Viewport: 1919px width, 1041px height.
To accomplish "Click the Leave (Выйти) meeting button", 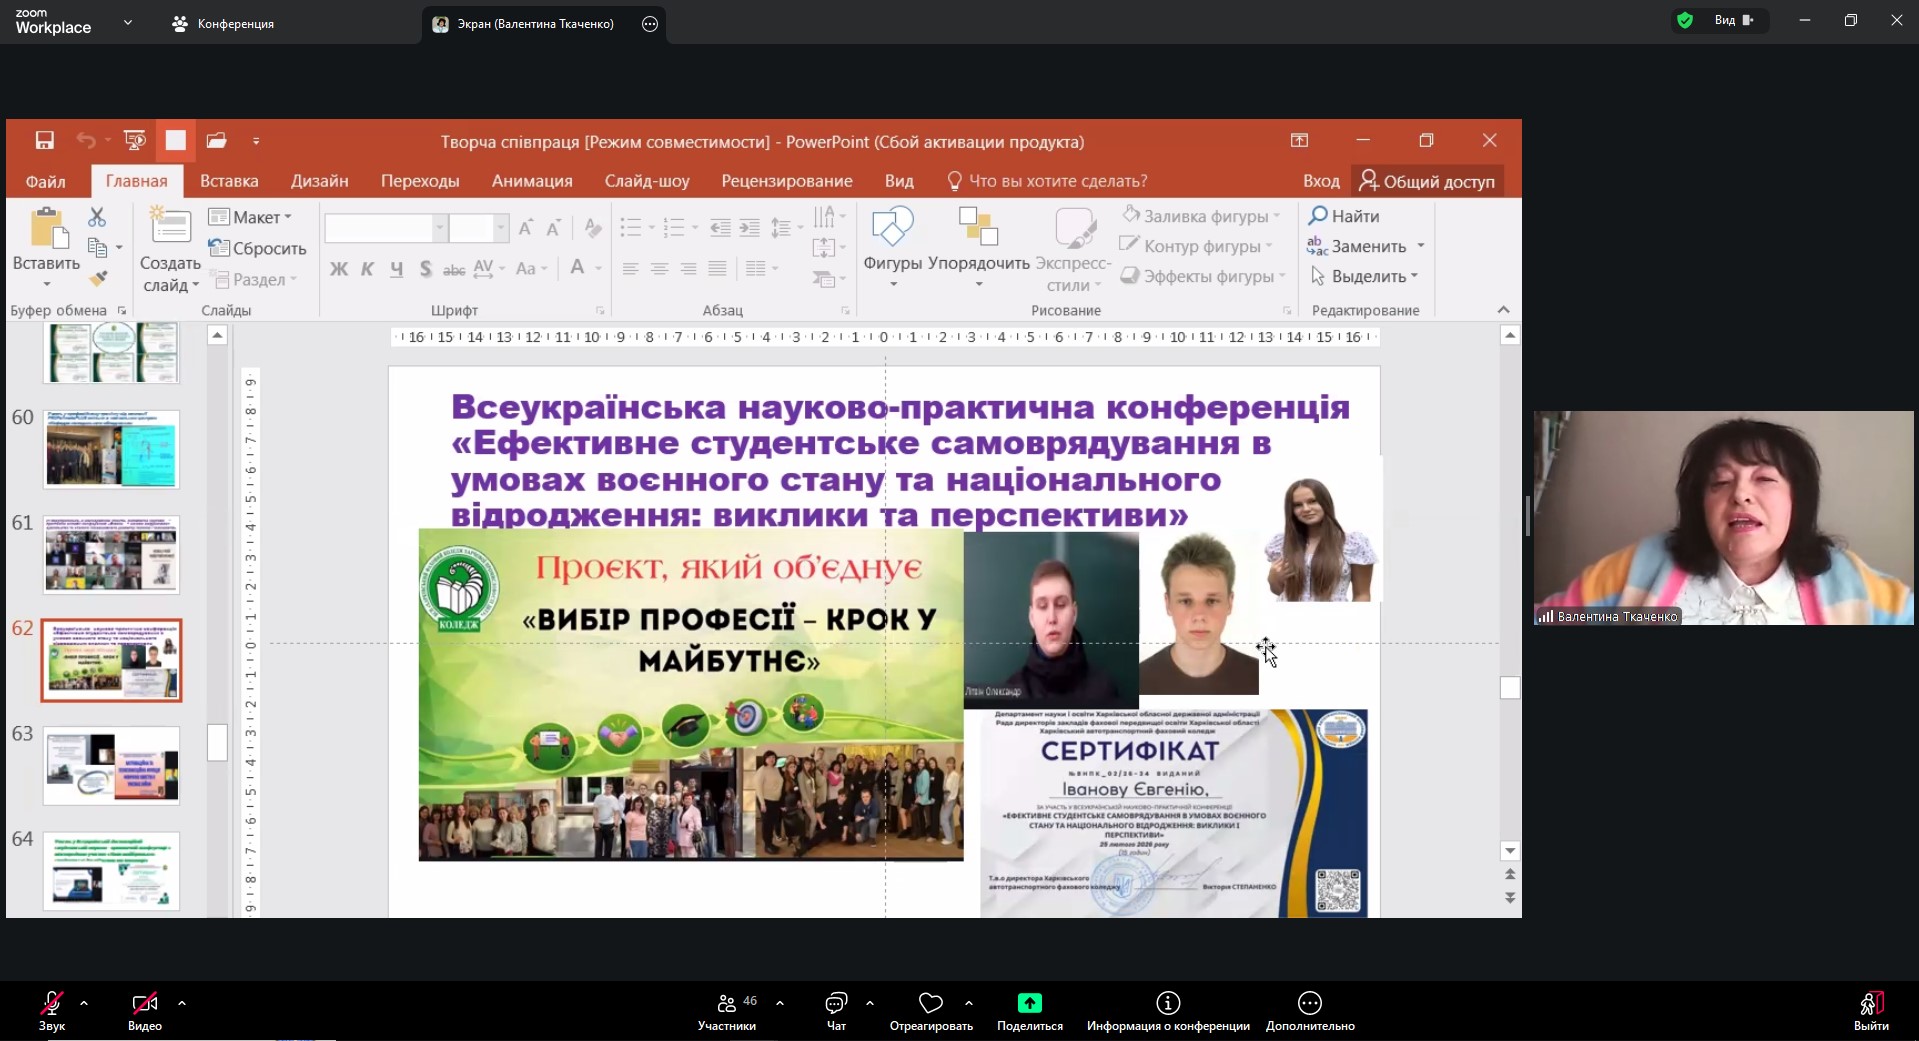I will [1870, 1004].
